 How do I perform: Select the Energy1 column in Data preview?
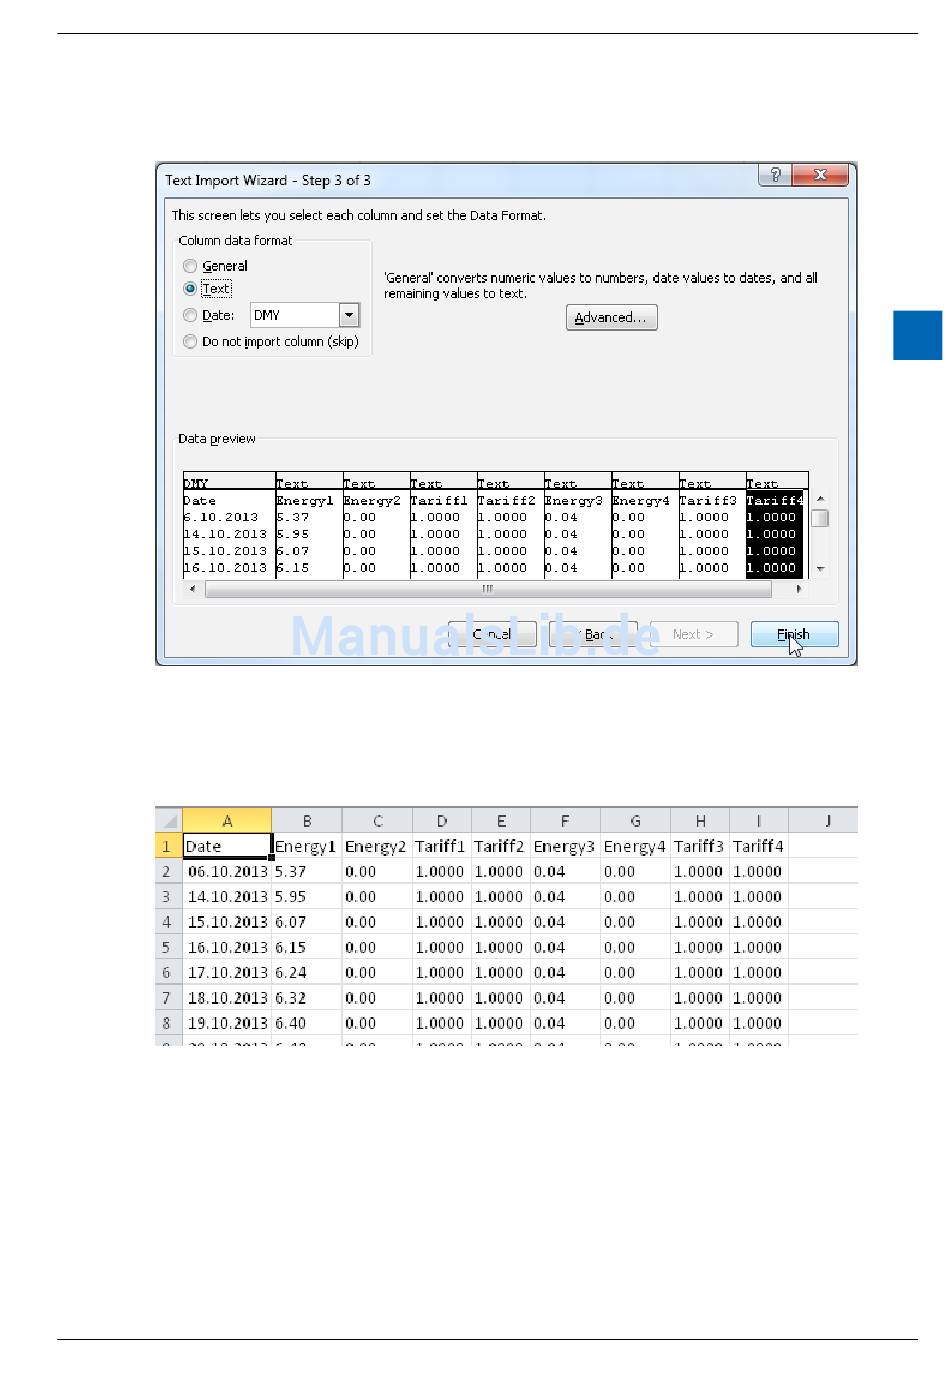click(309, 526)
